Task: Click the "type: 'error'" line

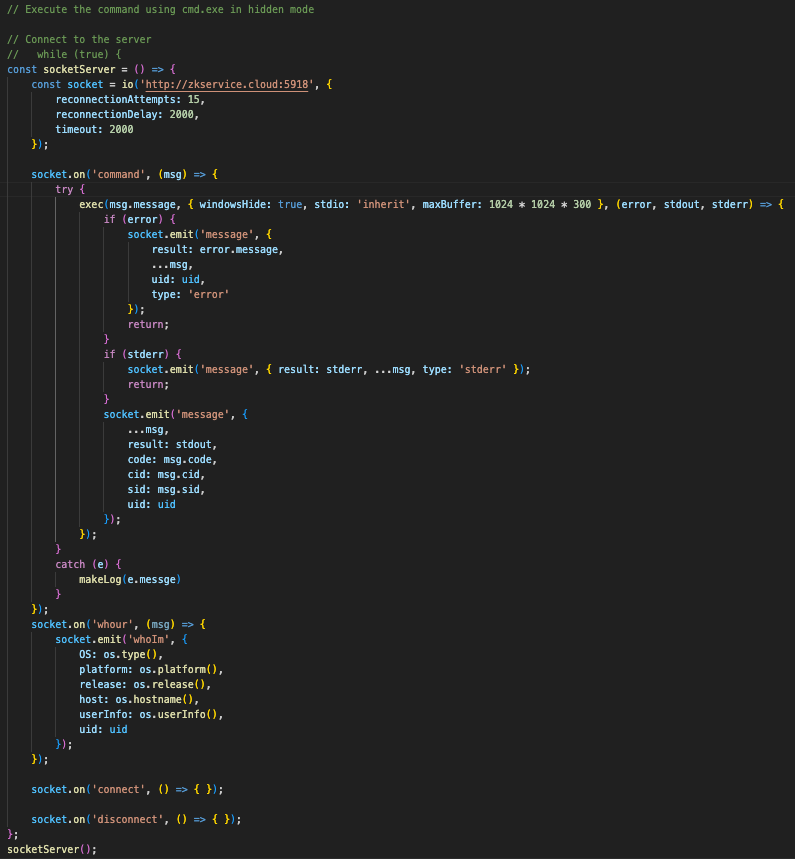Action: pos(190,294)
